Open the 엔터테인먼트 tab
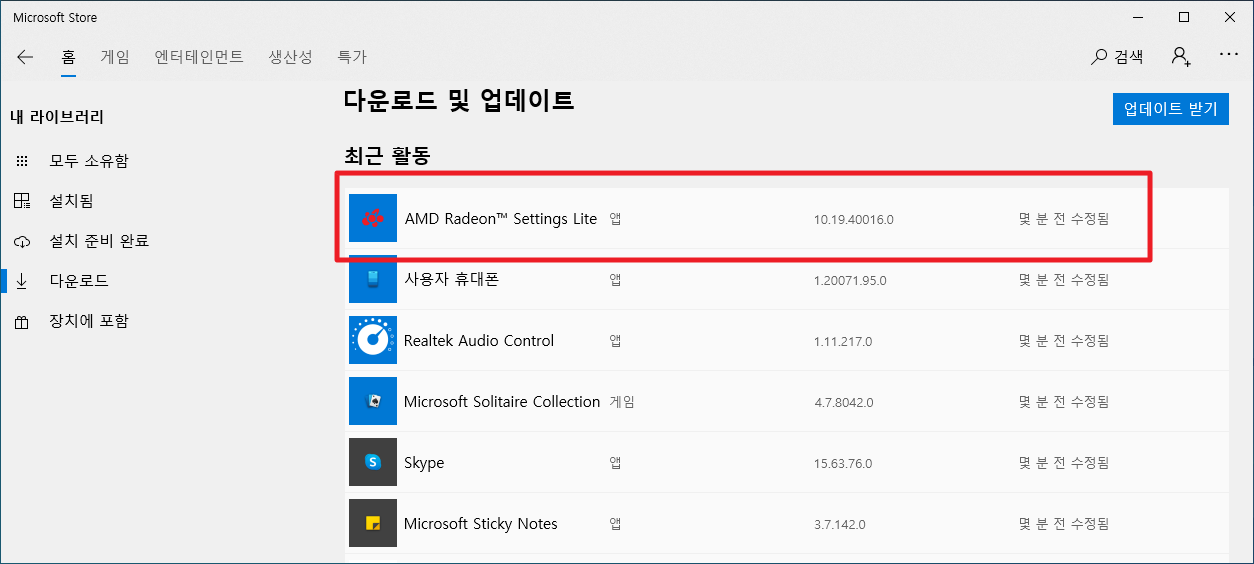The width and height of the screenshot is (1254, 564). pos(199,57)
